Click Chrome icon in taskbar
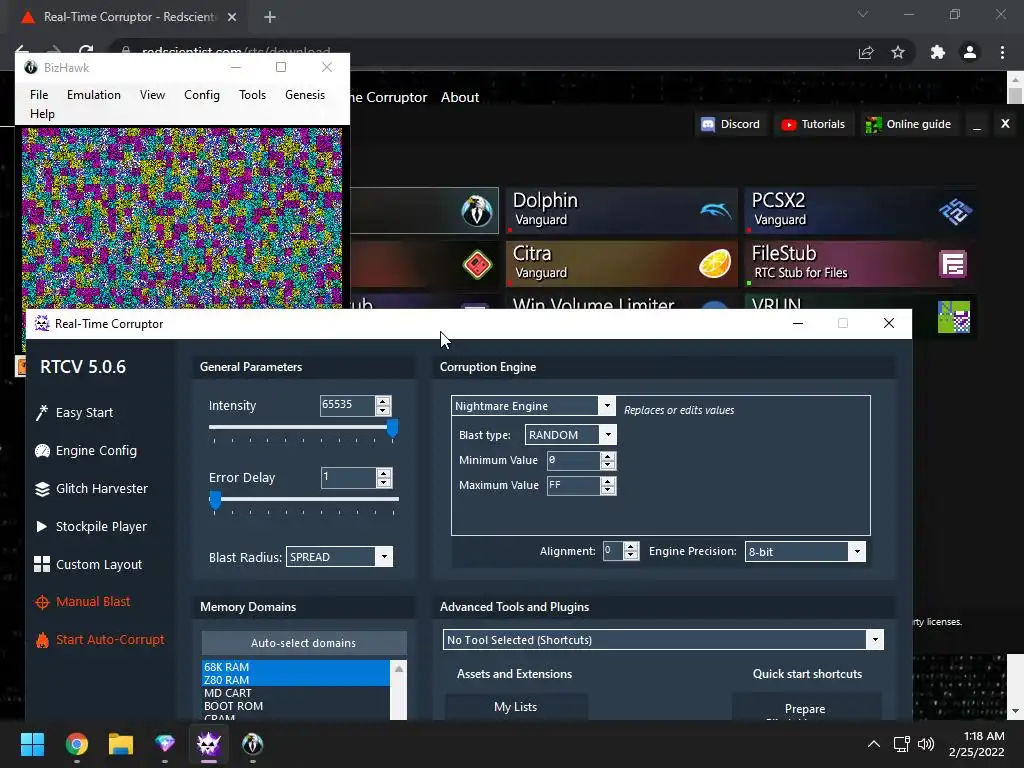Viewport: 1024px width, 768px height. (76, 744)
